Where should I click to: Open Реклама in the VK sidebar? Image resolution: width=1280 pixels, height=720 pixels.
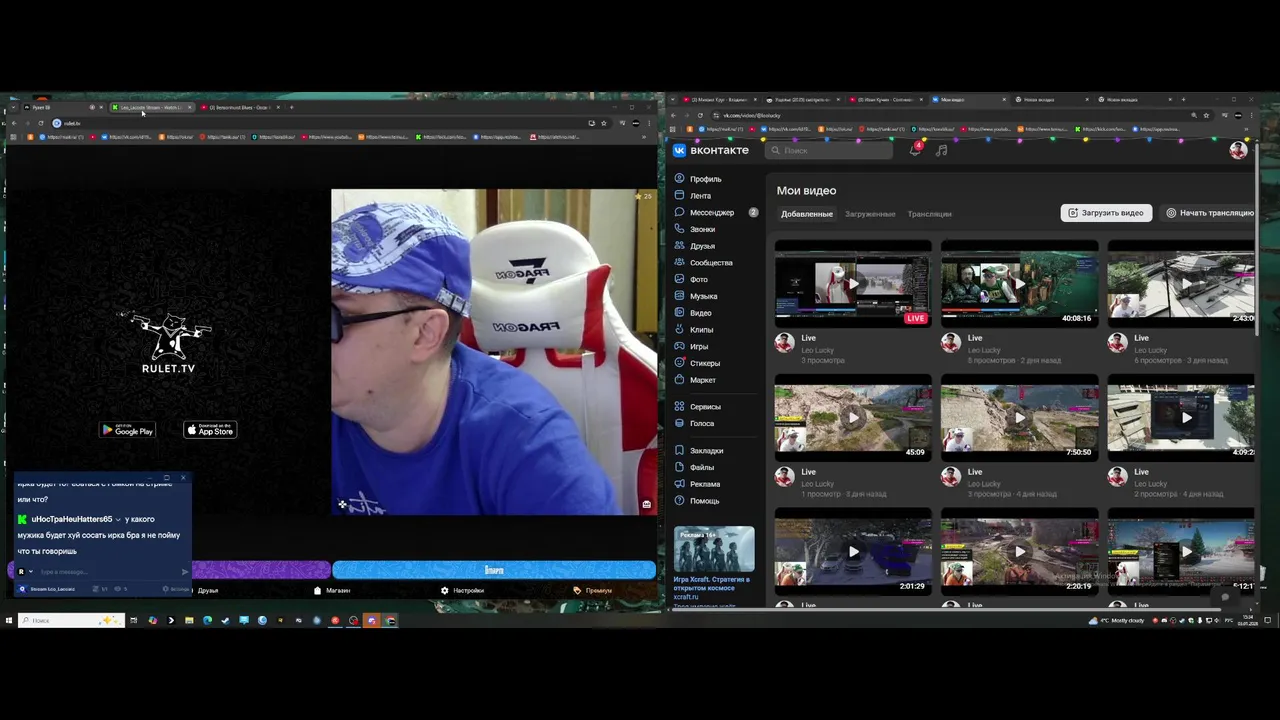(x=697, y=484)
